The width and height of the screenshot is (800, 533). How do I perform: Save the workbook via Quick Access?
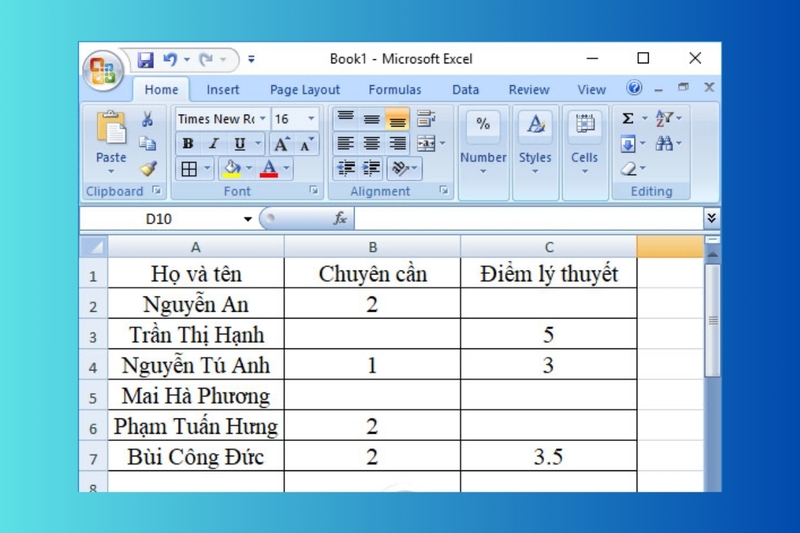point(145,60)
